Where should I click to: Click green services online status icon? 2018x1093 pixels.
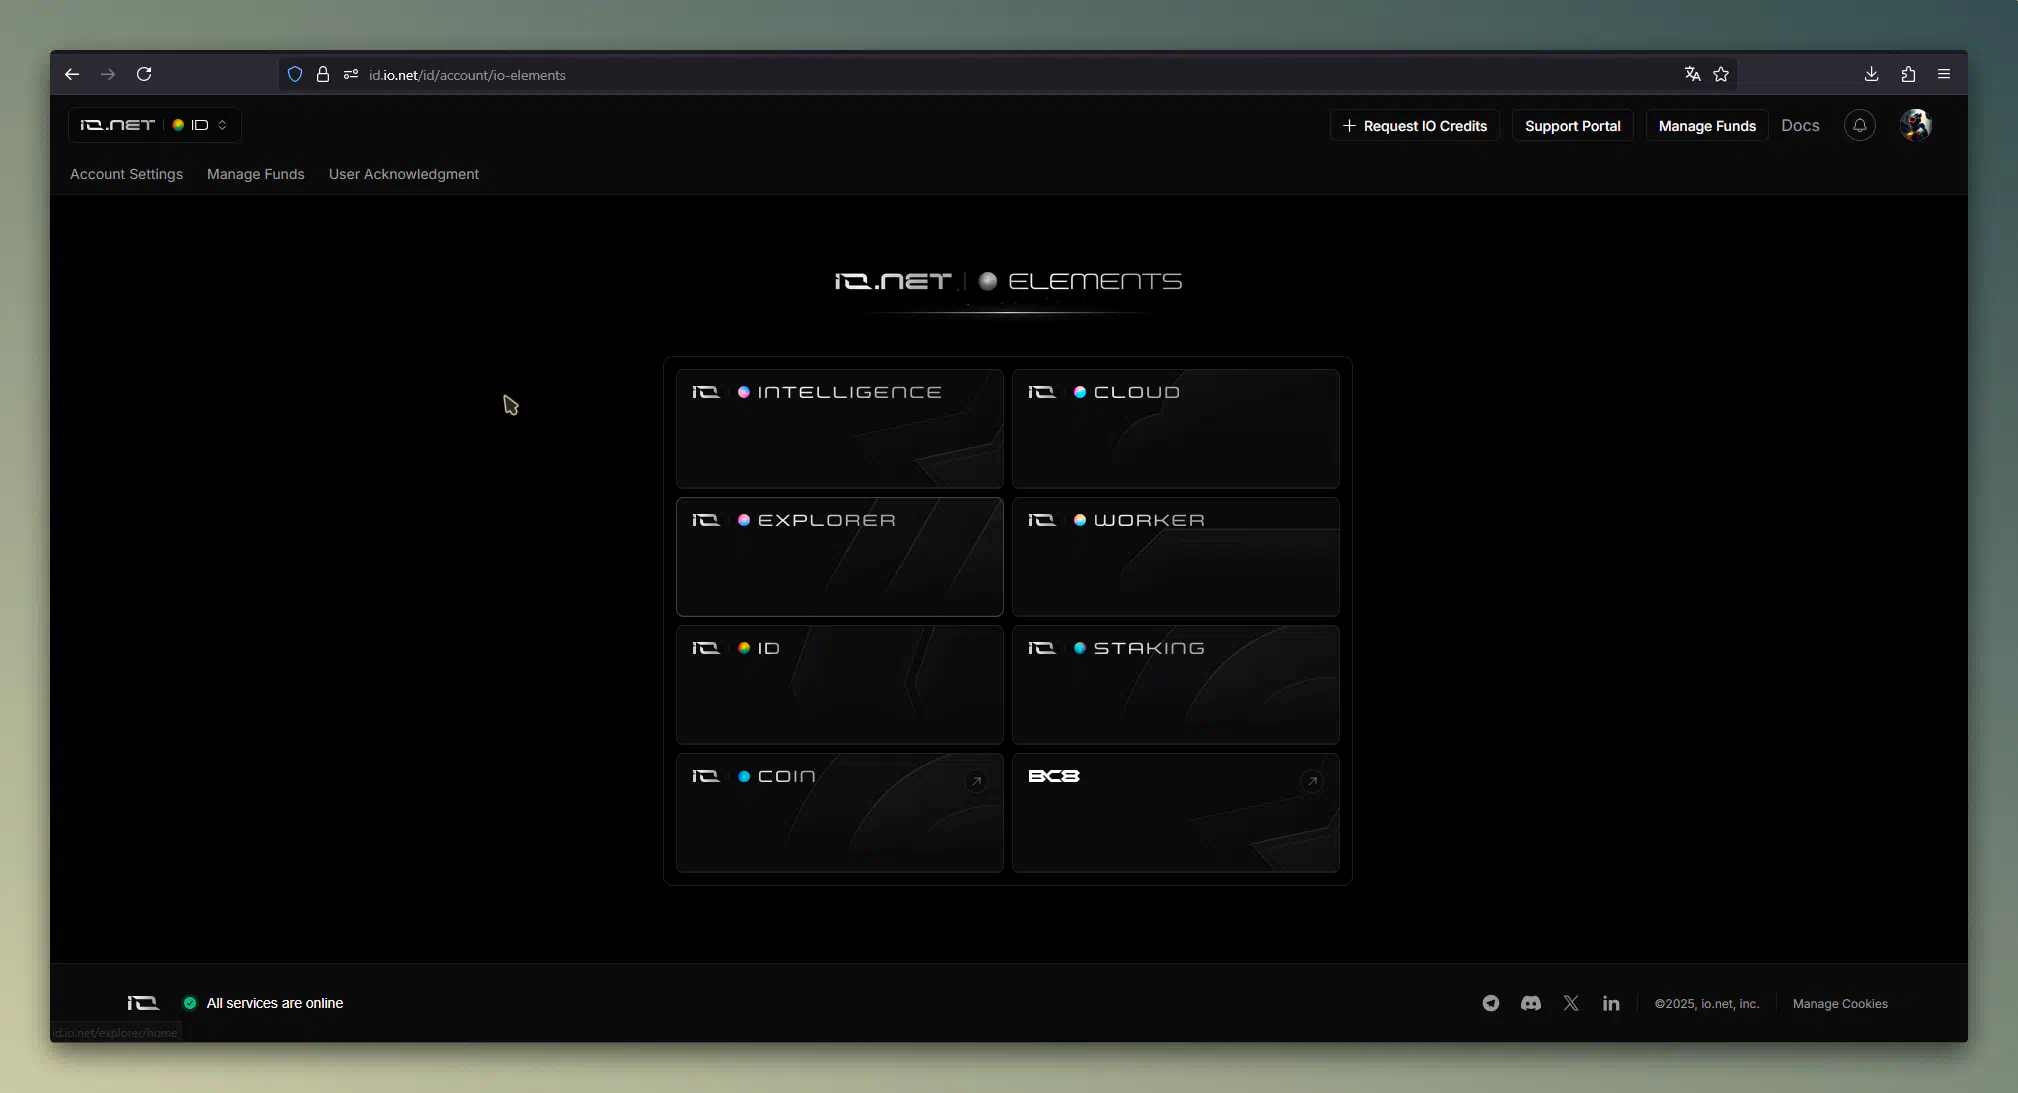(190, 1003)
